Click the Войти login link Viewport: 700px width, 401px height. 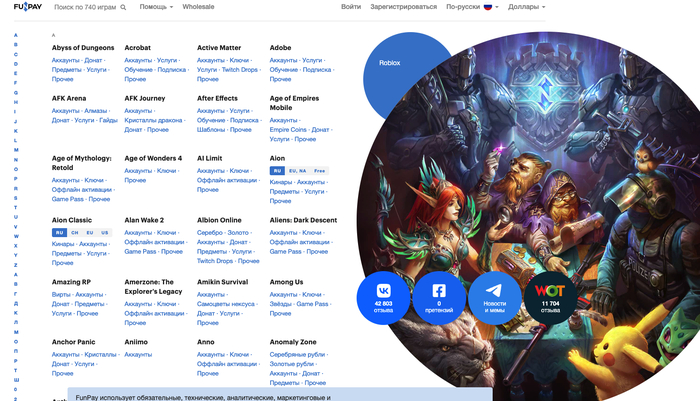[351, 7]
